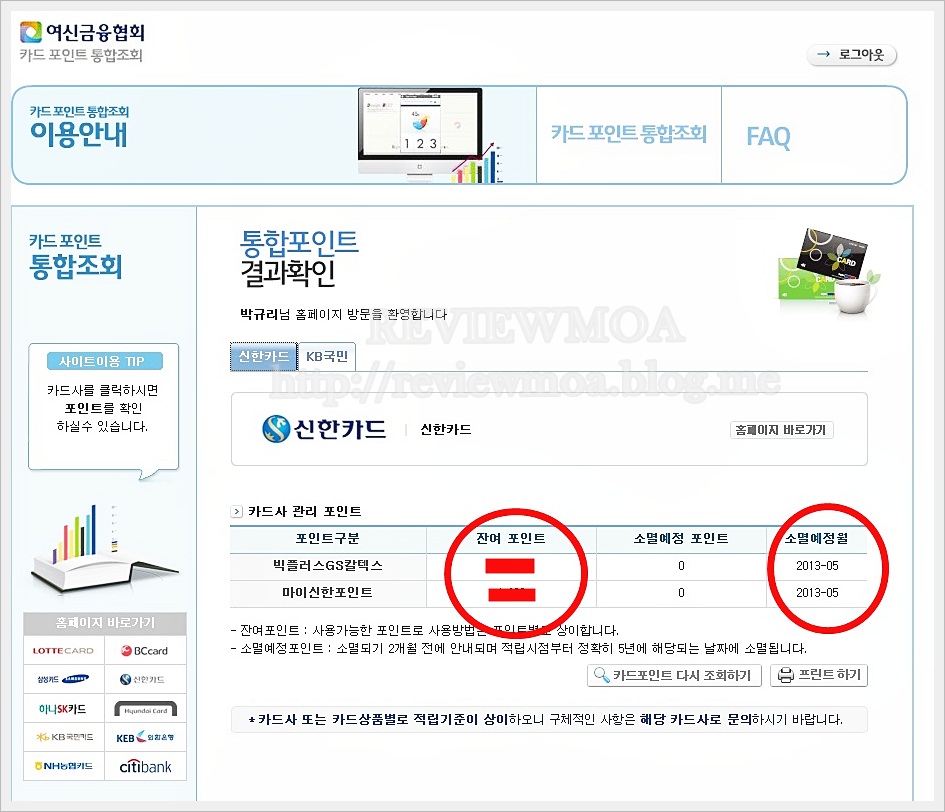Click 홈페이지 바로가기 for 신한카드

tap(780, 430)
